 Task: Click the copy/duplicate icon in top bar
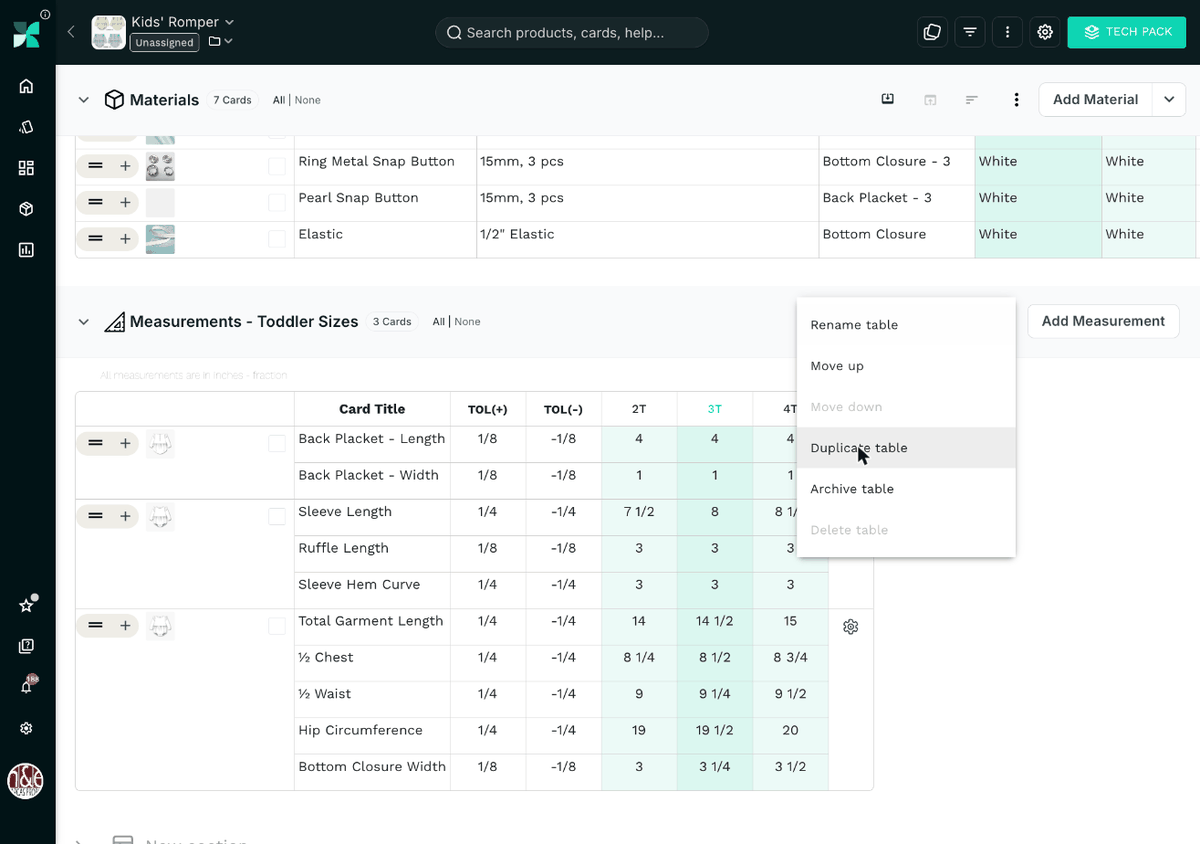pos(932,32)
